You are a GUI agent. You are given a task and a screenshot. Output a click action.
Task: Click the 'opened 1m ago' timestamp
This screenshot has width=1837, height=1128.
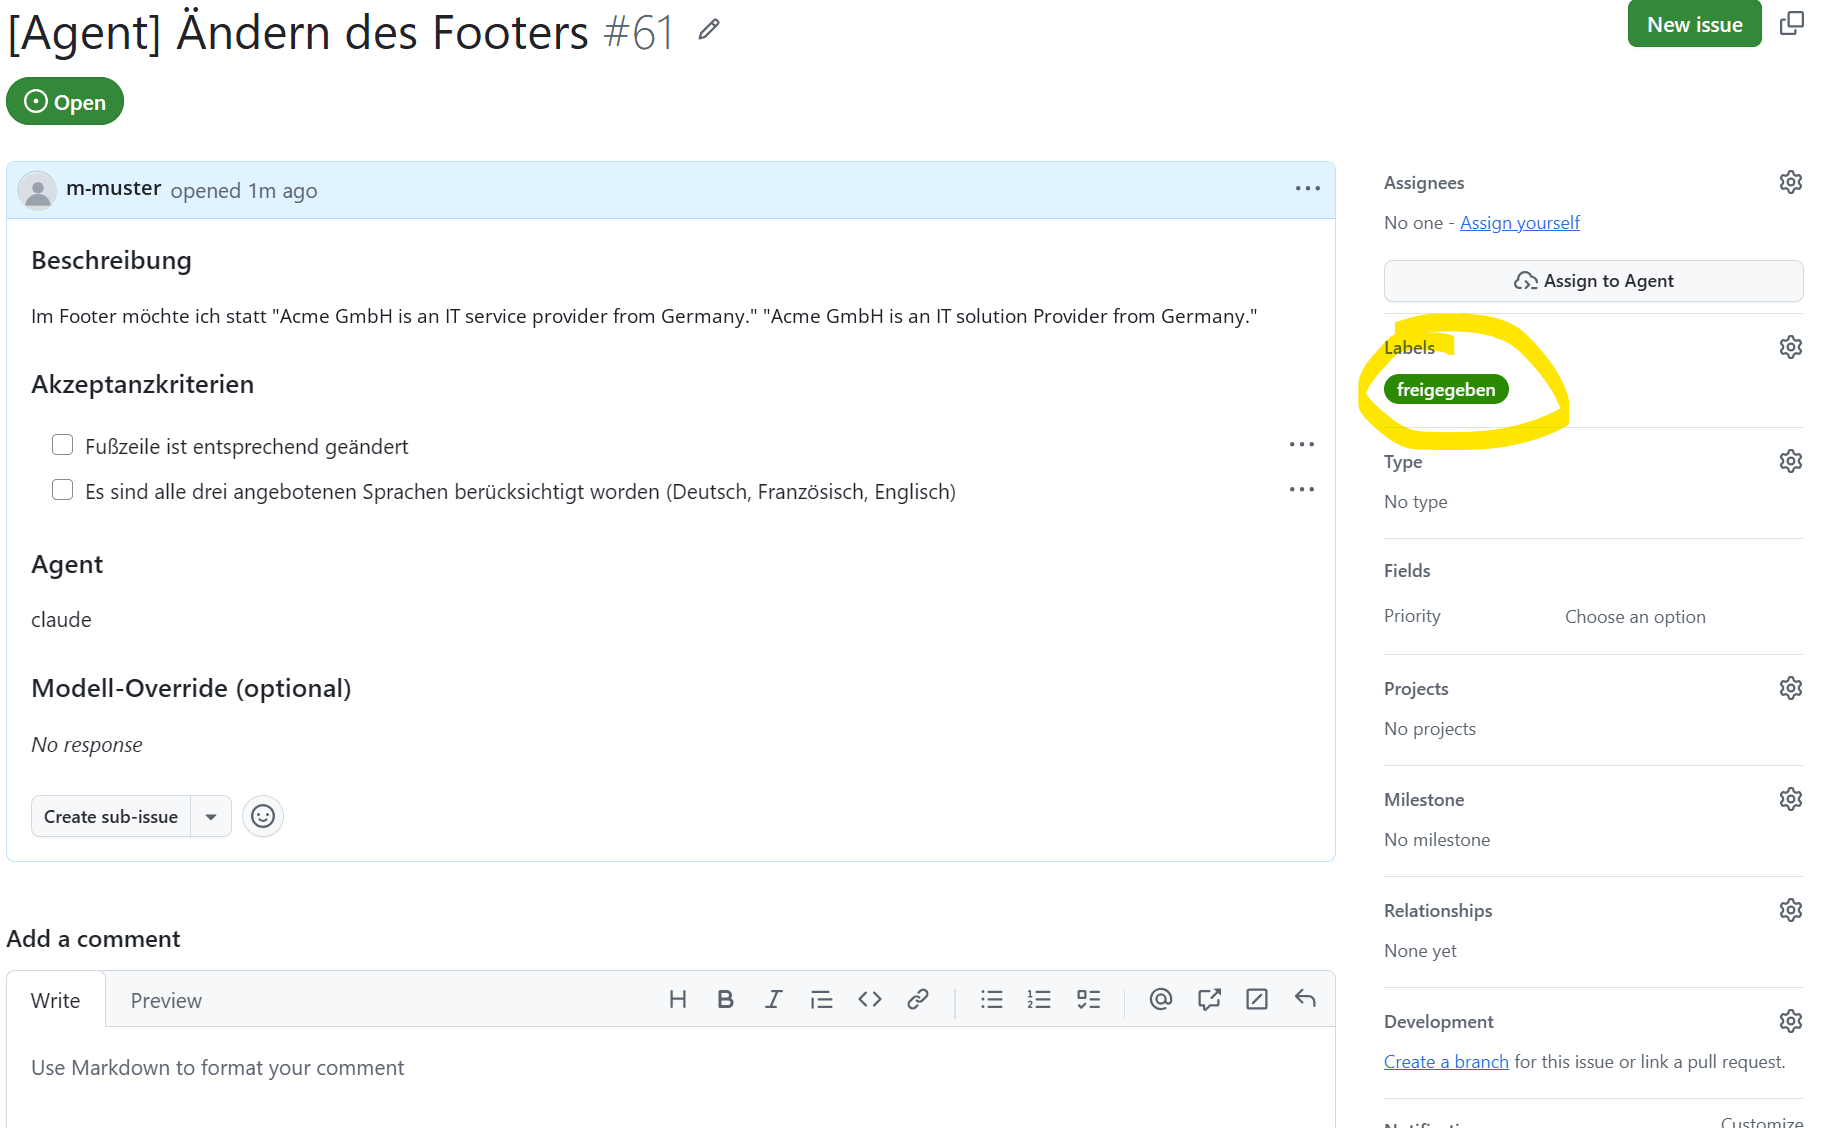(244, 190)
